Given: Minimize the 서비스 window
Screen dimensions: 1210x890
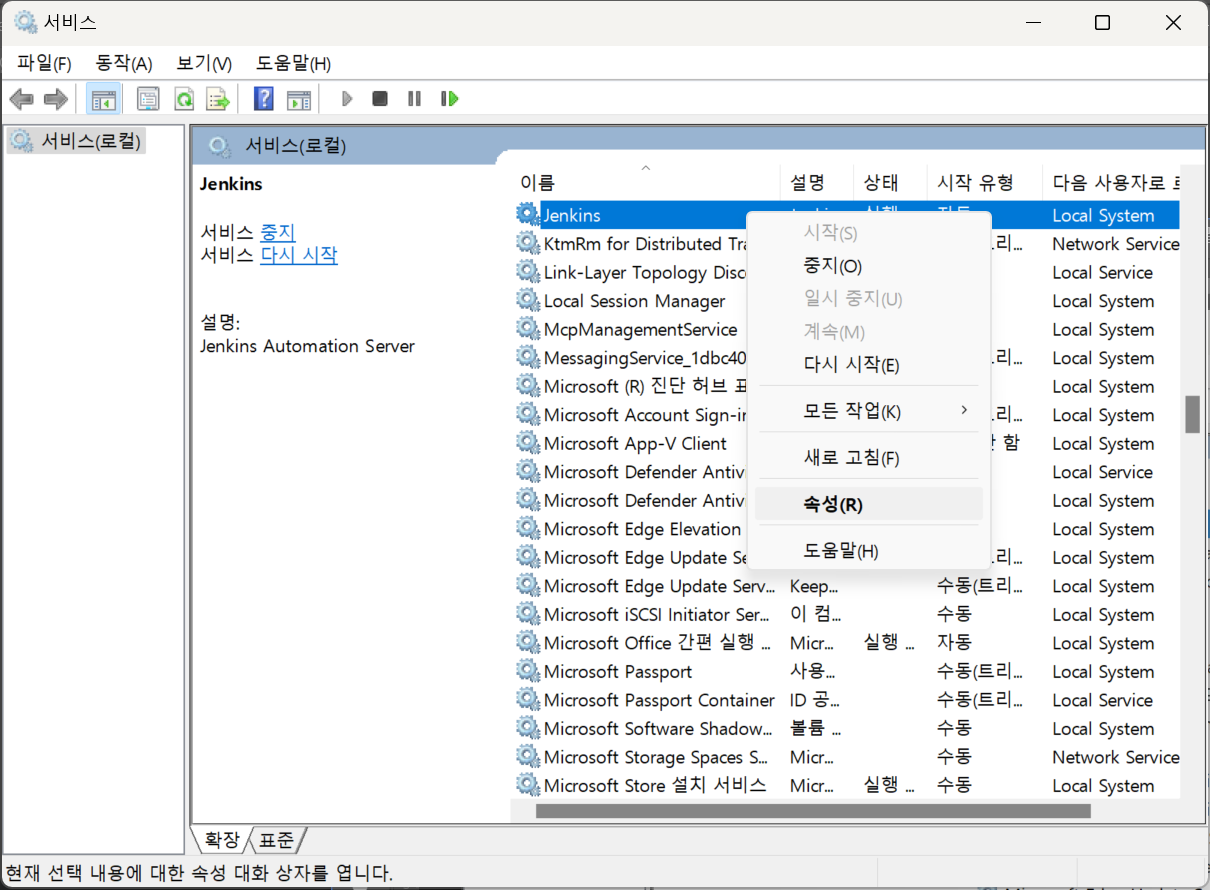Looking at the screenshot, I should 1032,23.
